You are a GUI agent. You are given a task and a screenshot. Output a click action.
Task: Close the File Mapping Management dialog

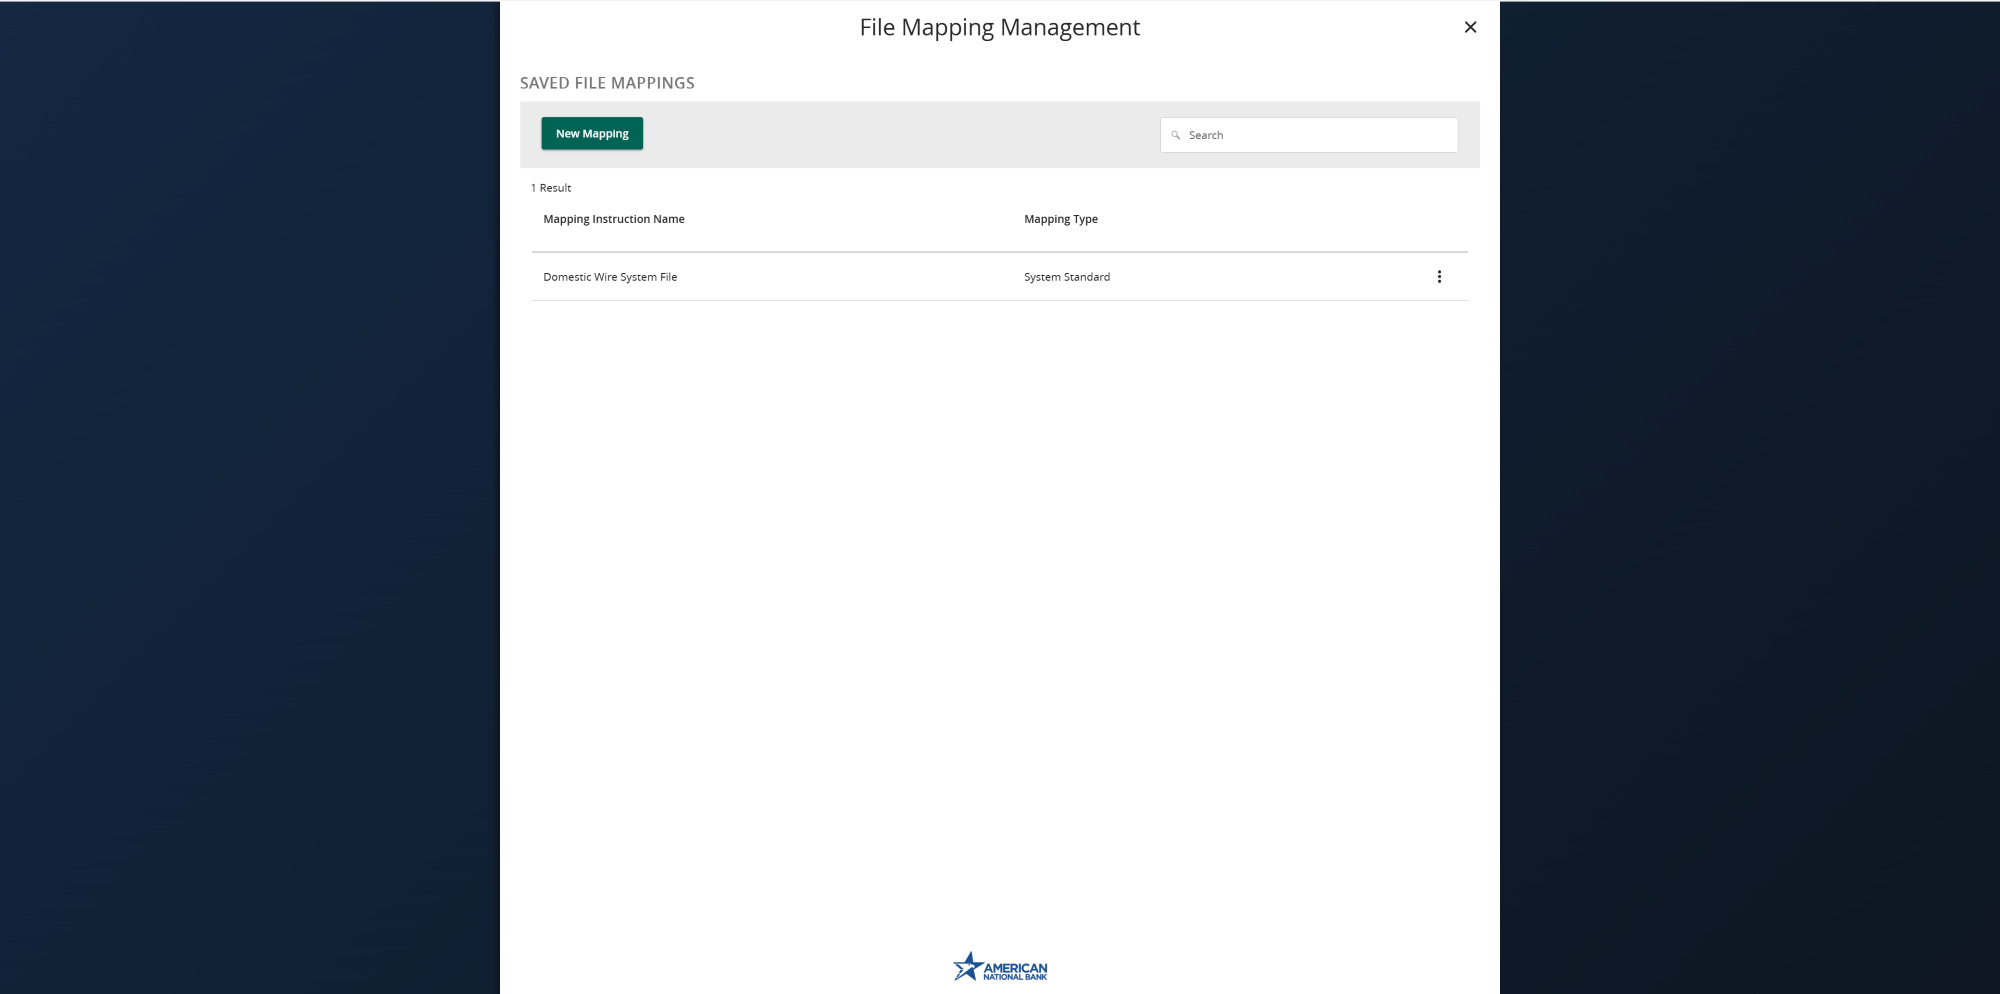tap(1470, 27)
